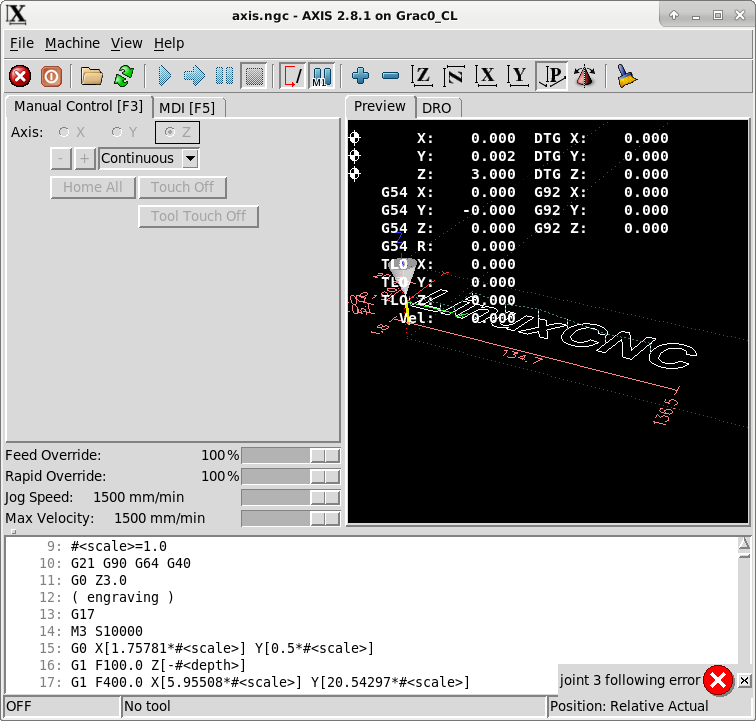The height and width of the screenshot is (721, 756).
Task: Select G-code line 9 #<scale>=1.0
Action: (119, 546)
